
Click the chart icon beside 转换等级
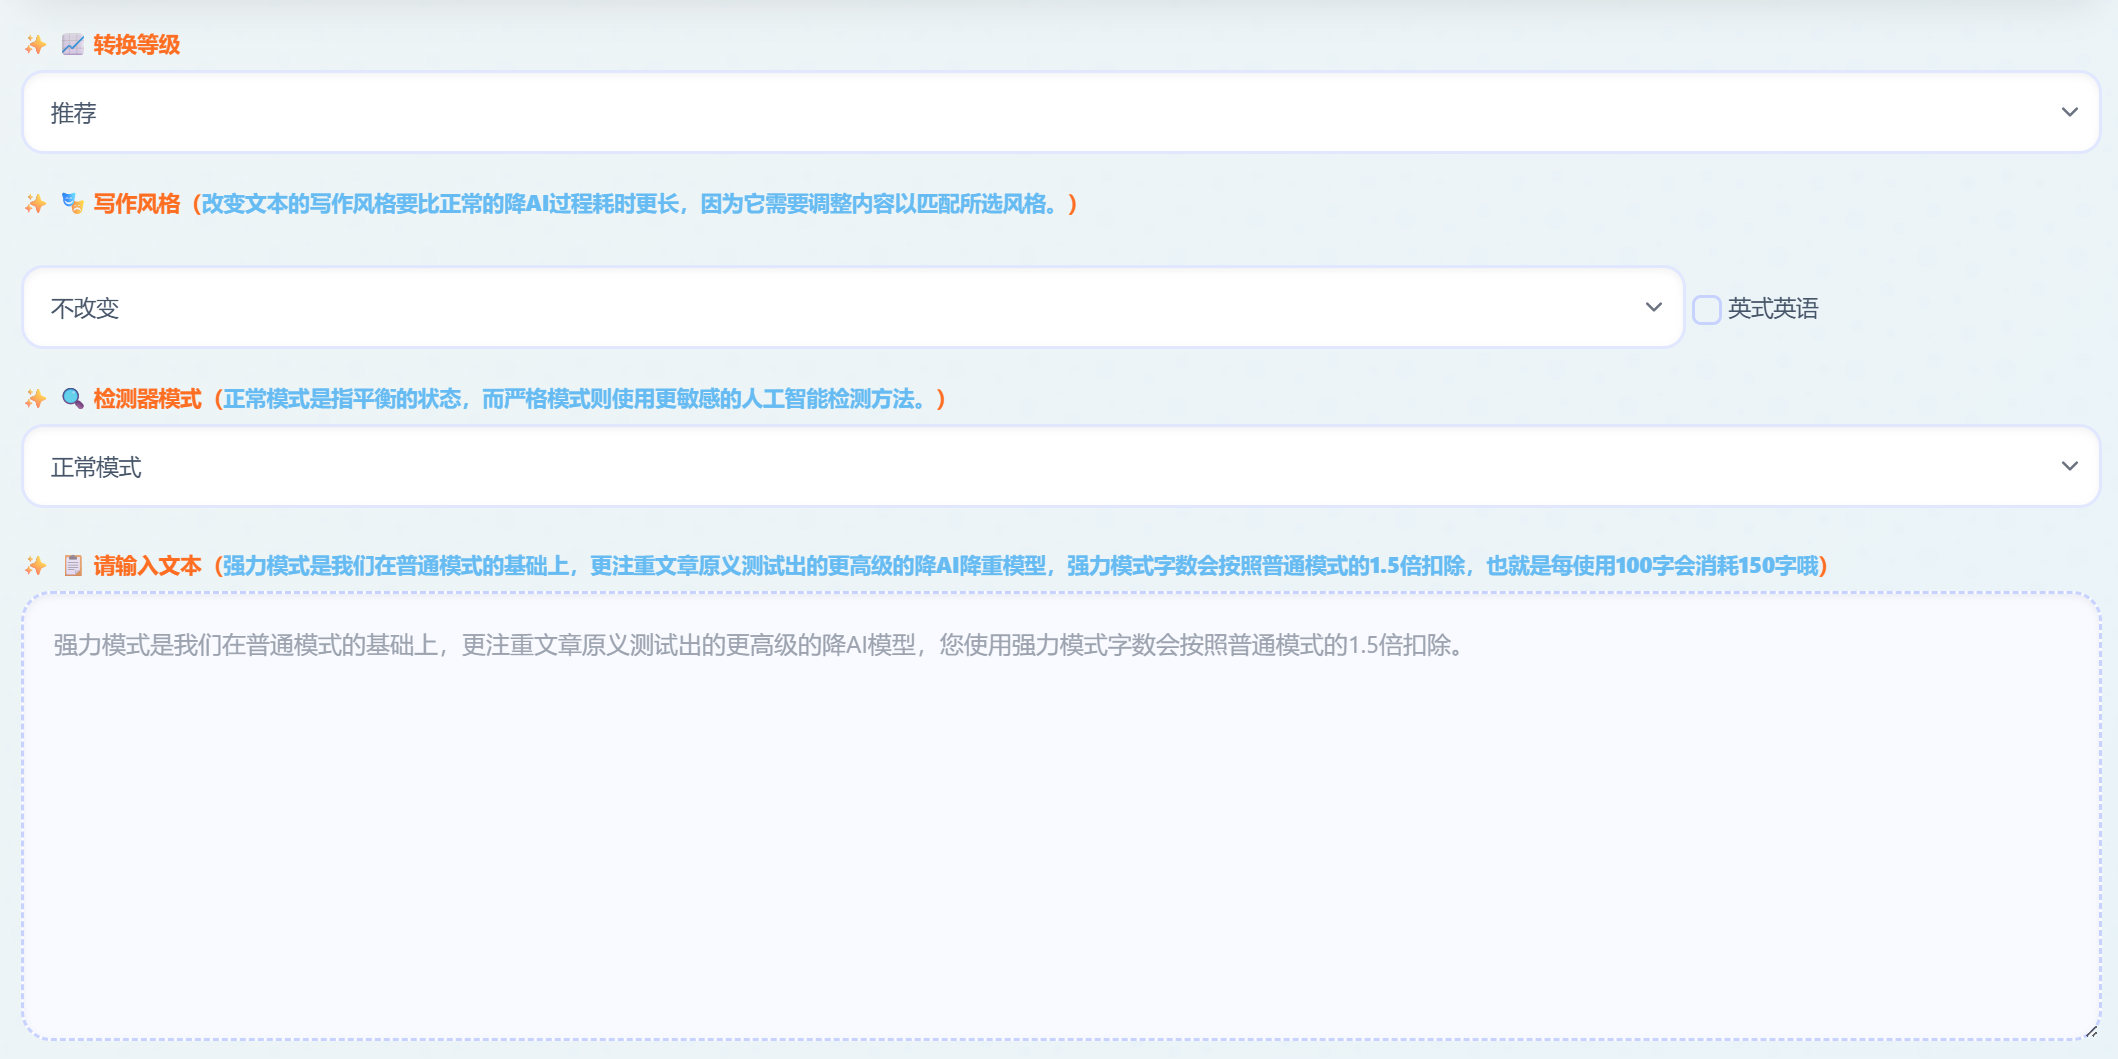(x=72, y=45)
